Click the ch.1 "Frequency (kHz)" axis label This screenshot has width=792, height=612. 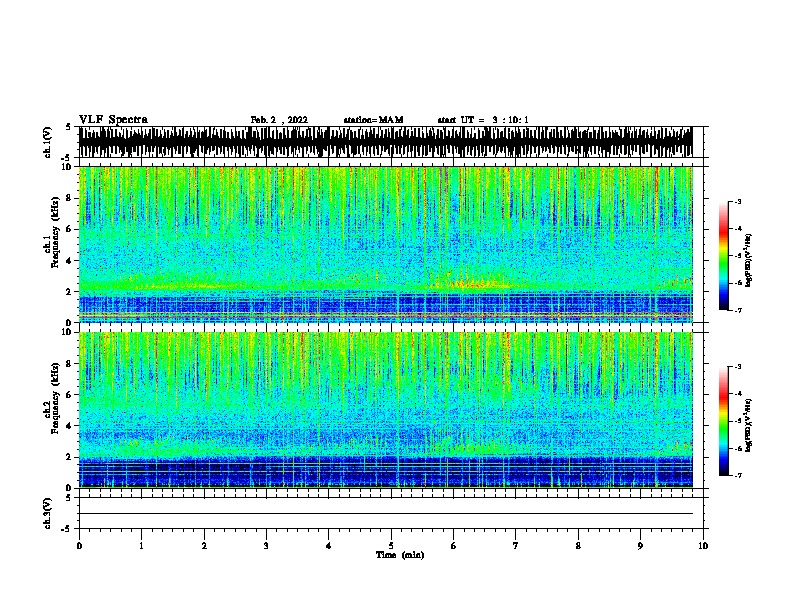(x=55, y=232)
